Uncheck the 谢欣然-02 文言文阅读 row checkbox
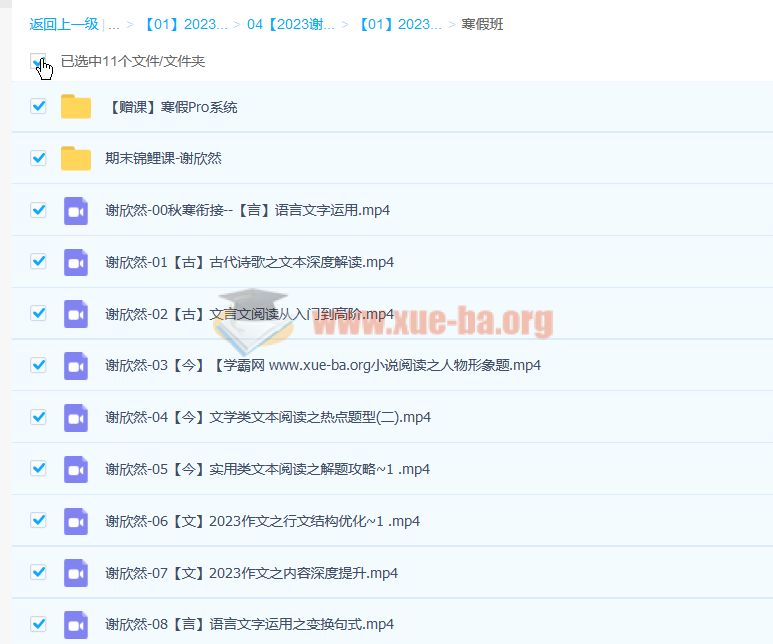Screen dimensions: 773x644 38,313
